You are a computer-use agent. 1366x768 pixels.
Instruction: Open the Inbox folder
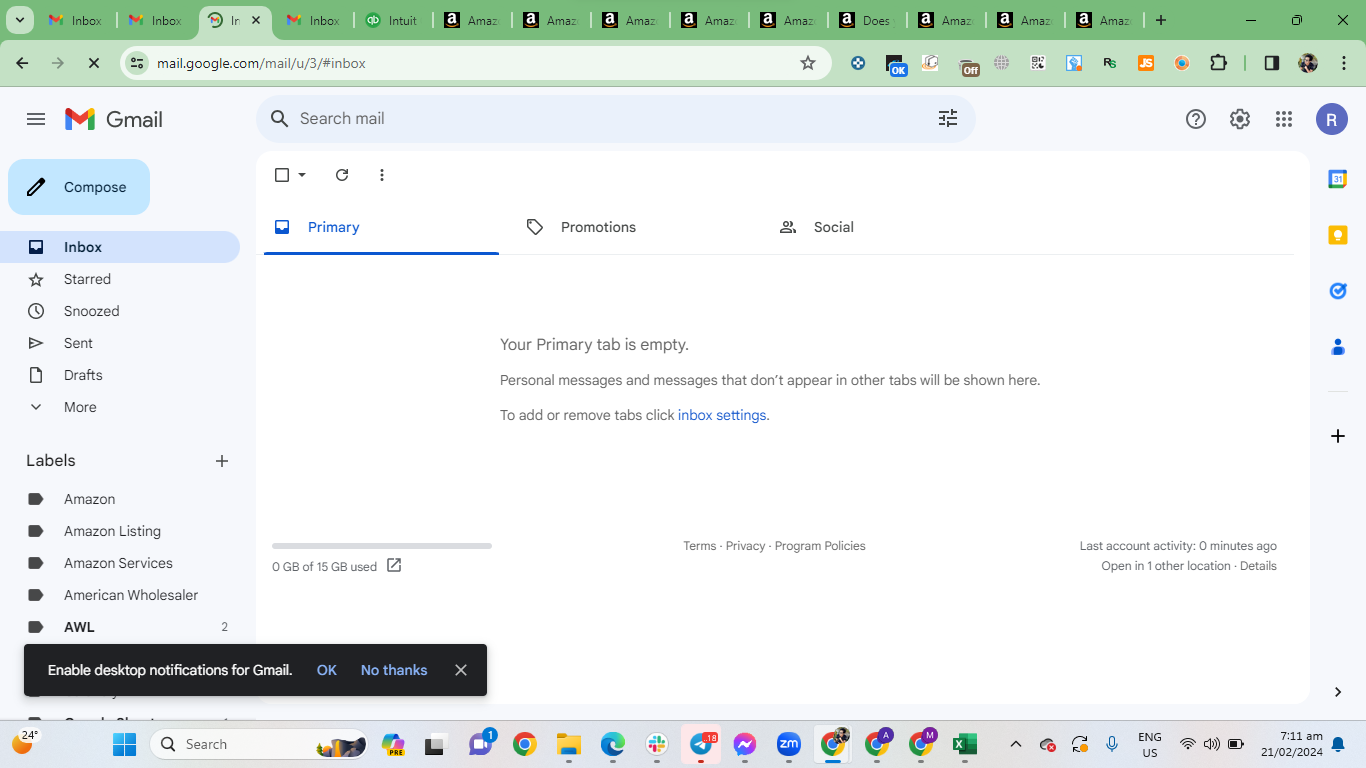pos(120,247)
